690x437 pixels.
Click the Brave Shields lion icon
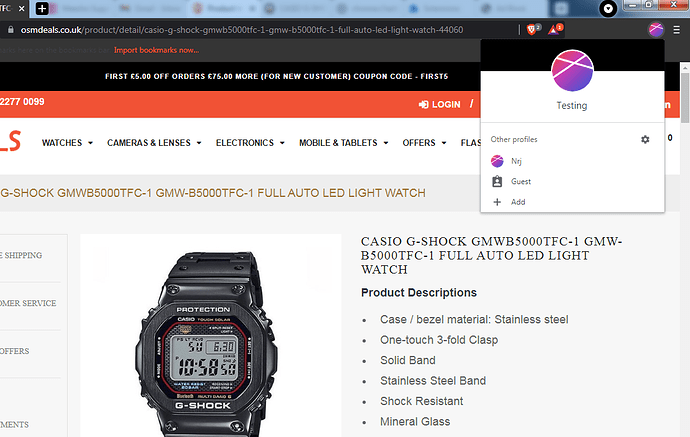tap(532, 29)
